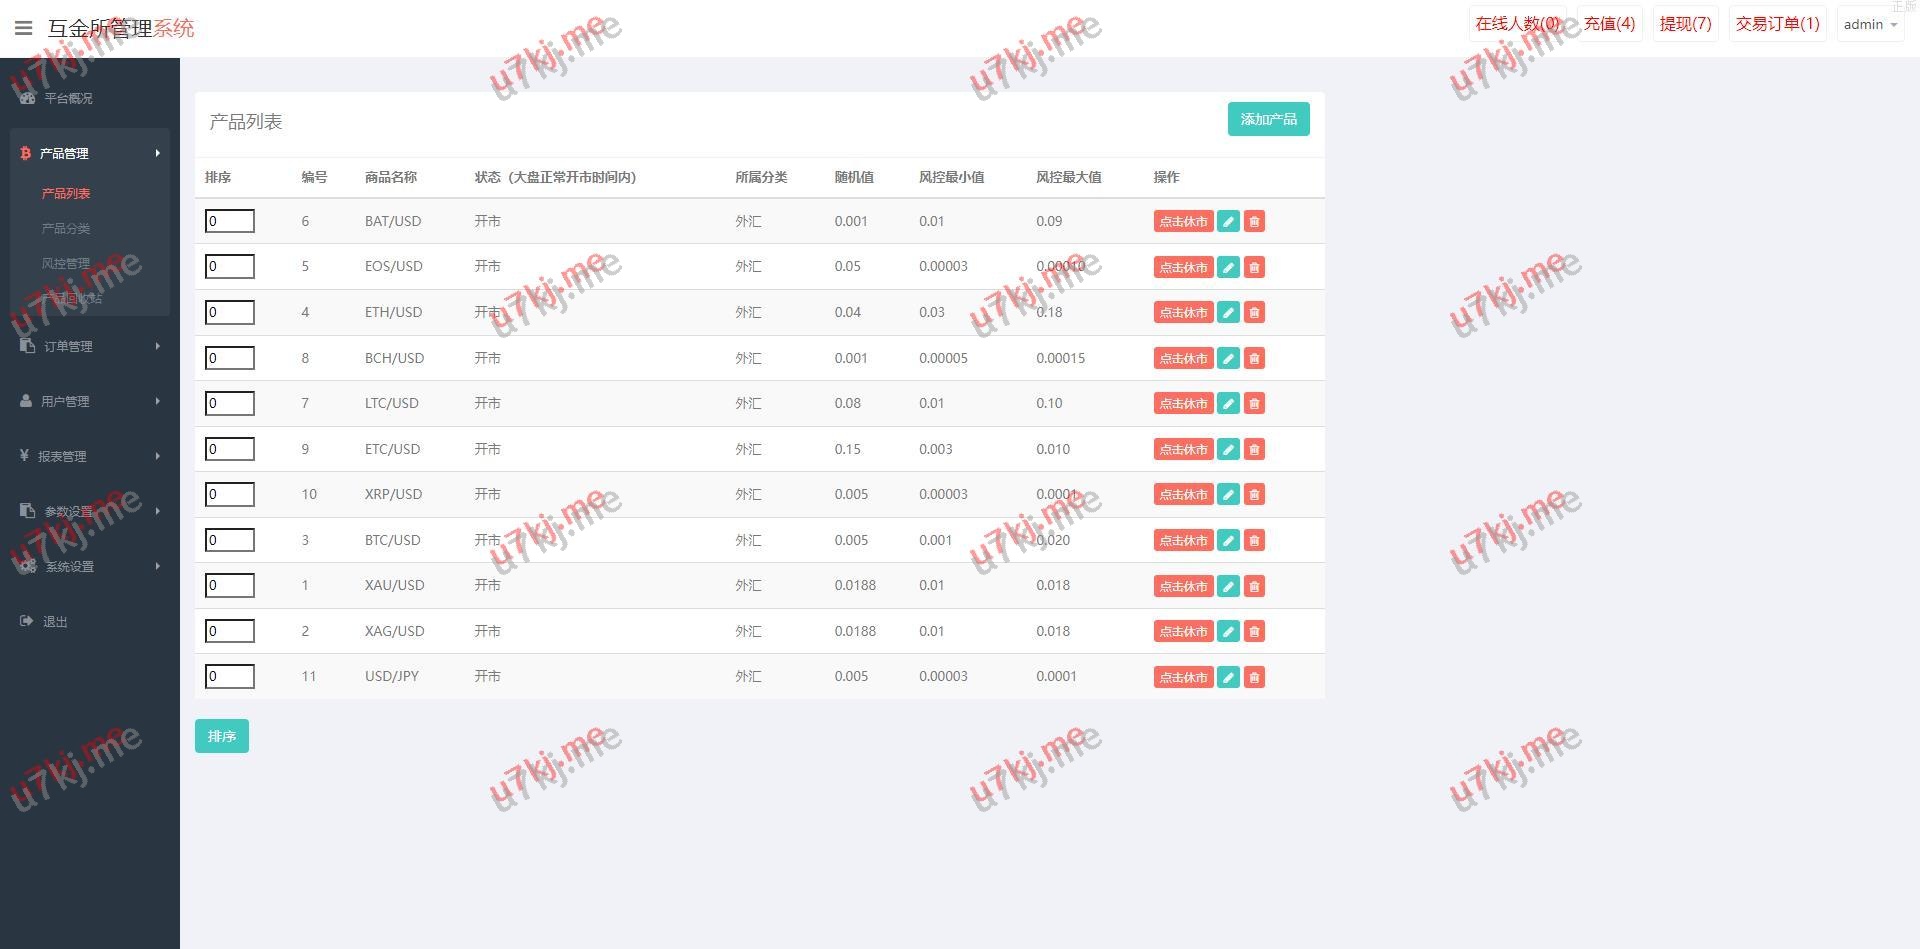
Task: Click sort order input for XRP/USD row
Action: click(x=230, y=494)
